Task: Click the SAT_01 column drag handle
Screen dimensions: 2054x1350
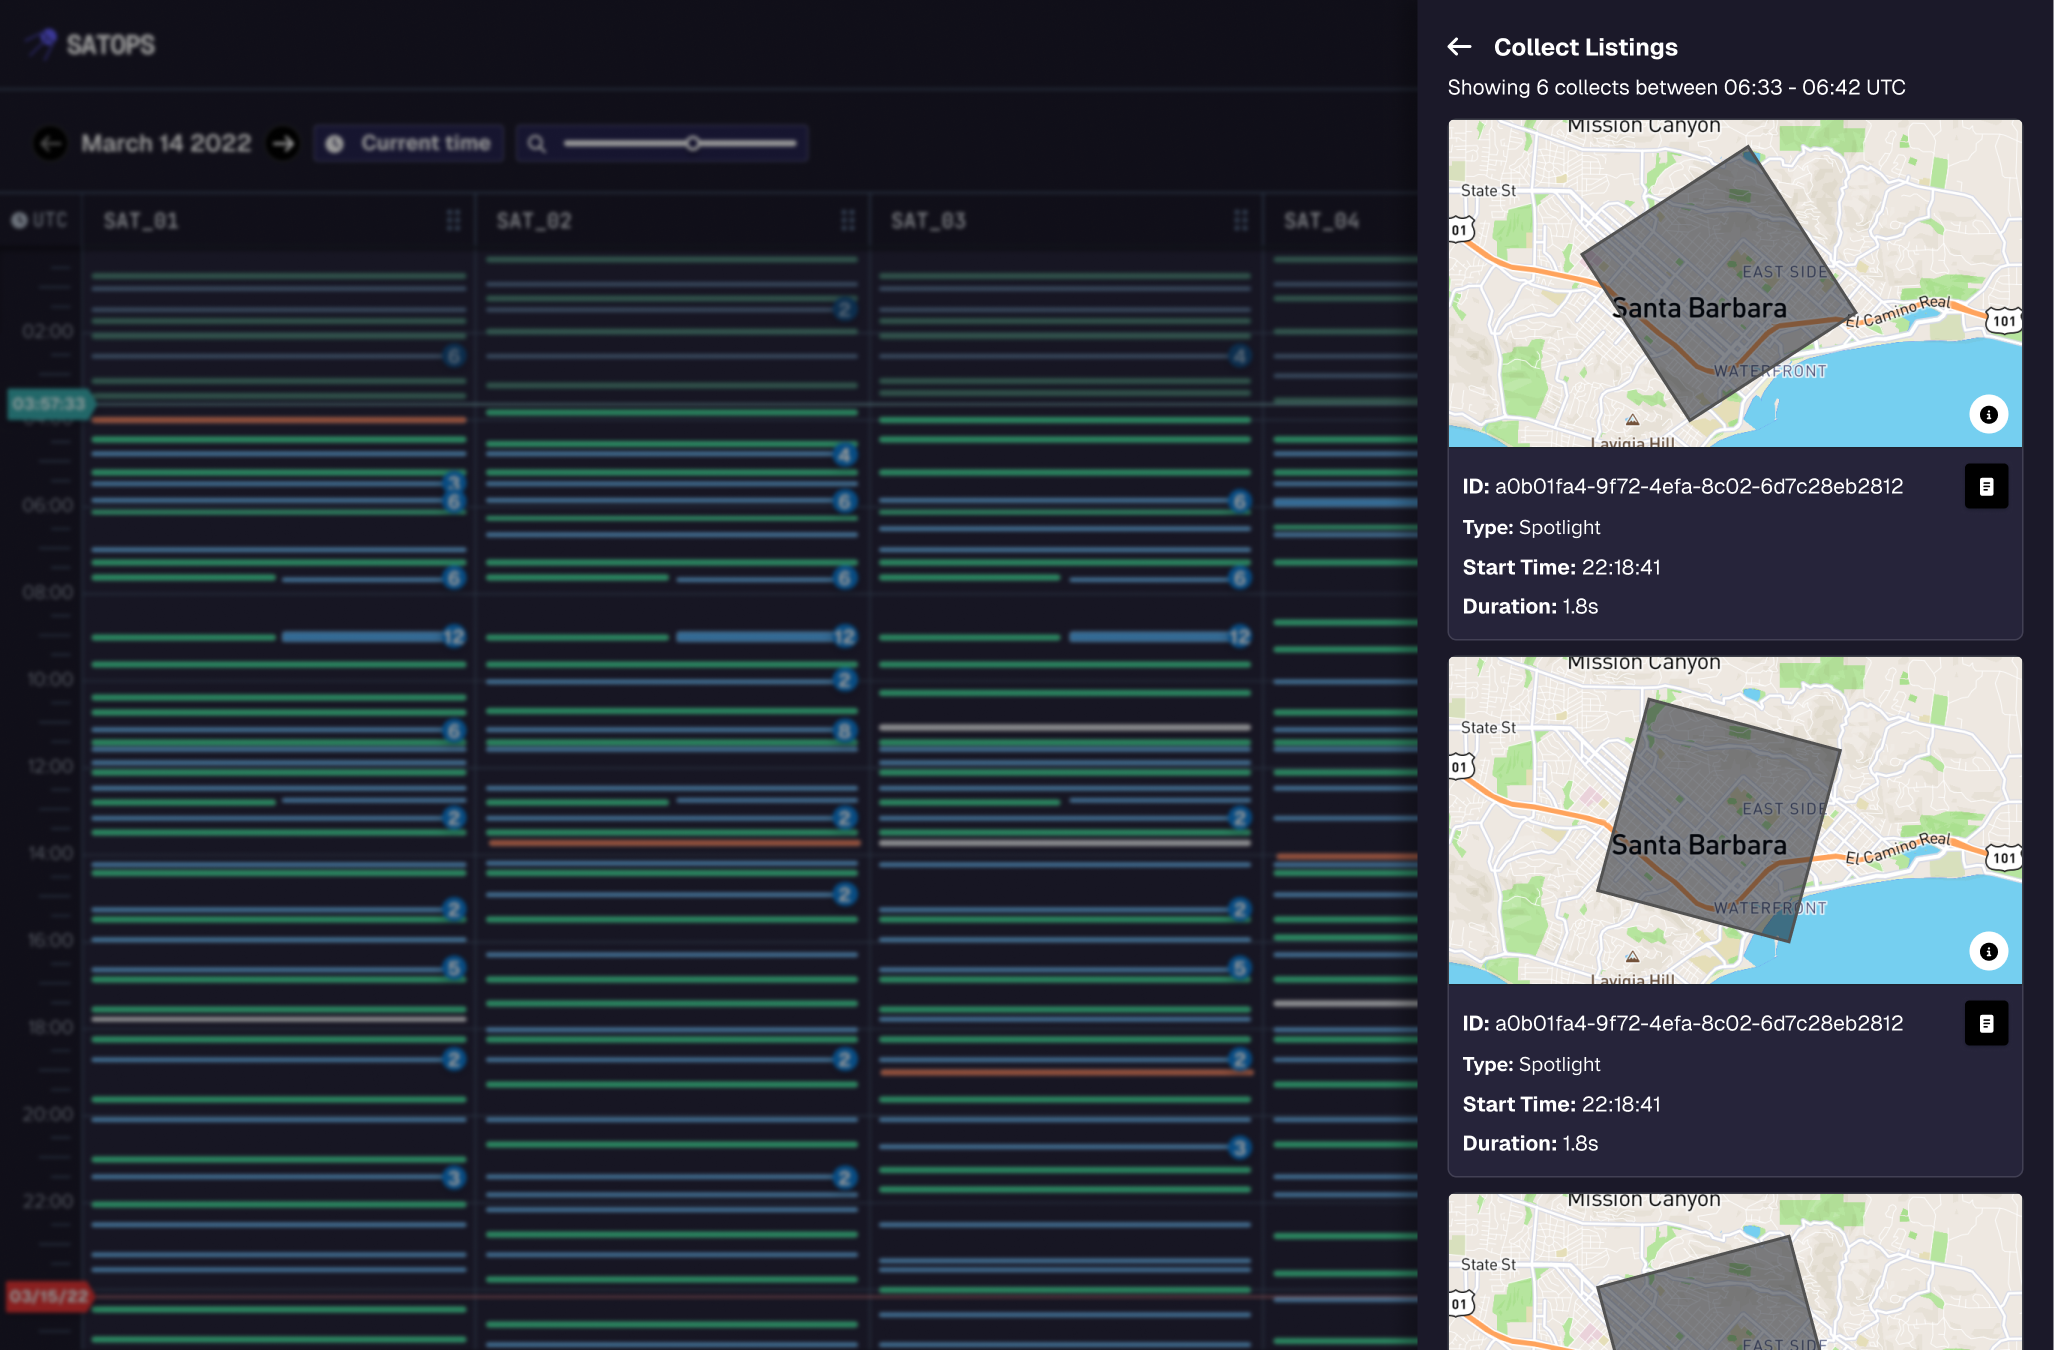Action: (453, 220)
